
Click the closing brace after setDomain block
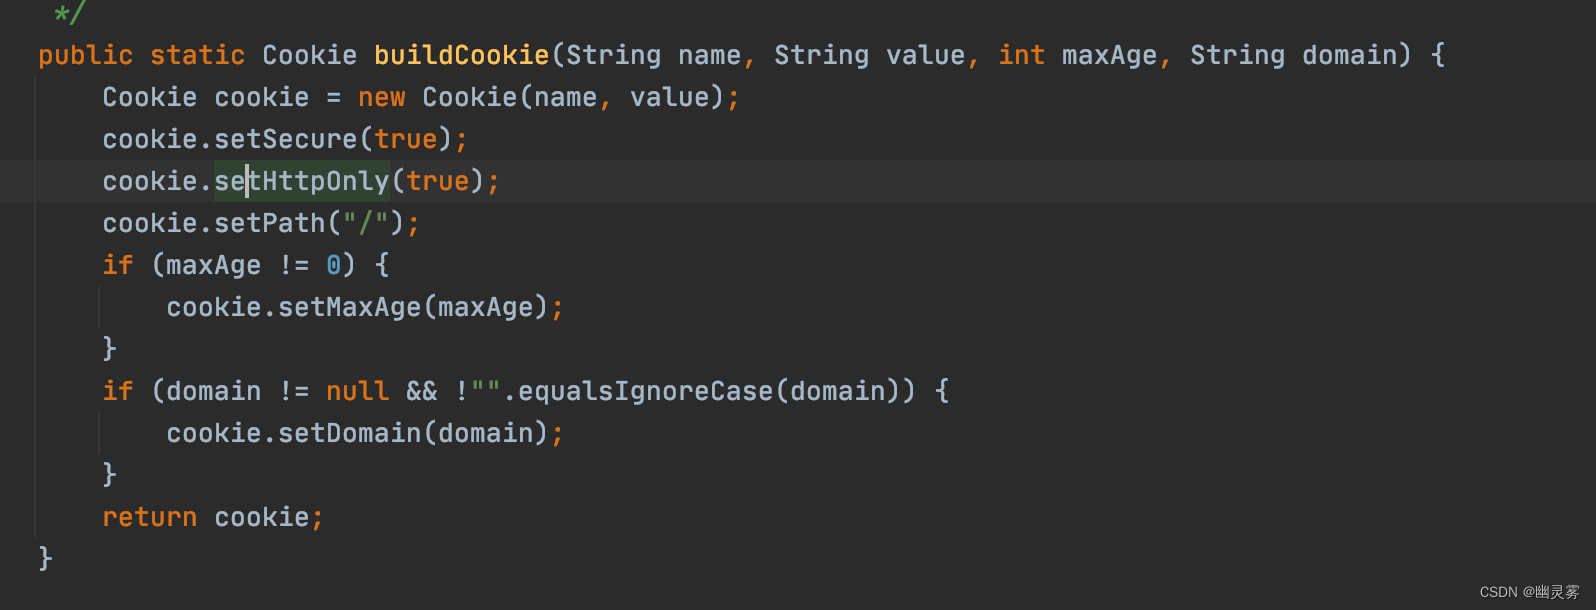109,474
